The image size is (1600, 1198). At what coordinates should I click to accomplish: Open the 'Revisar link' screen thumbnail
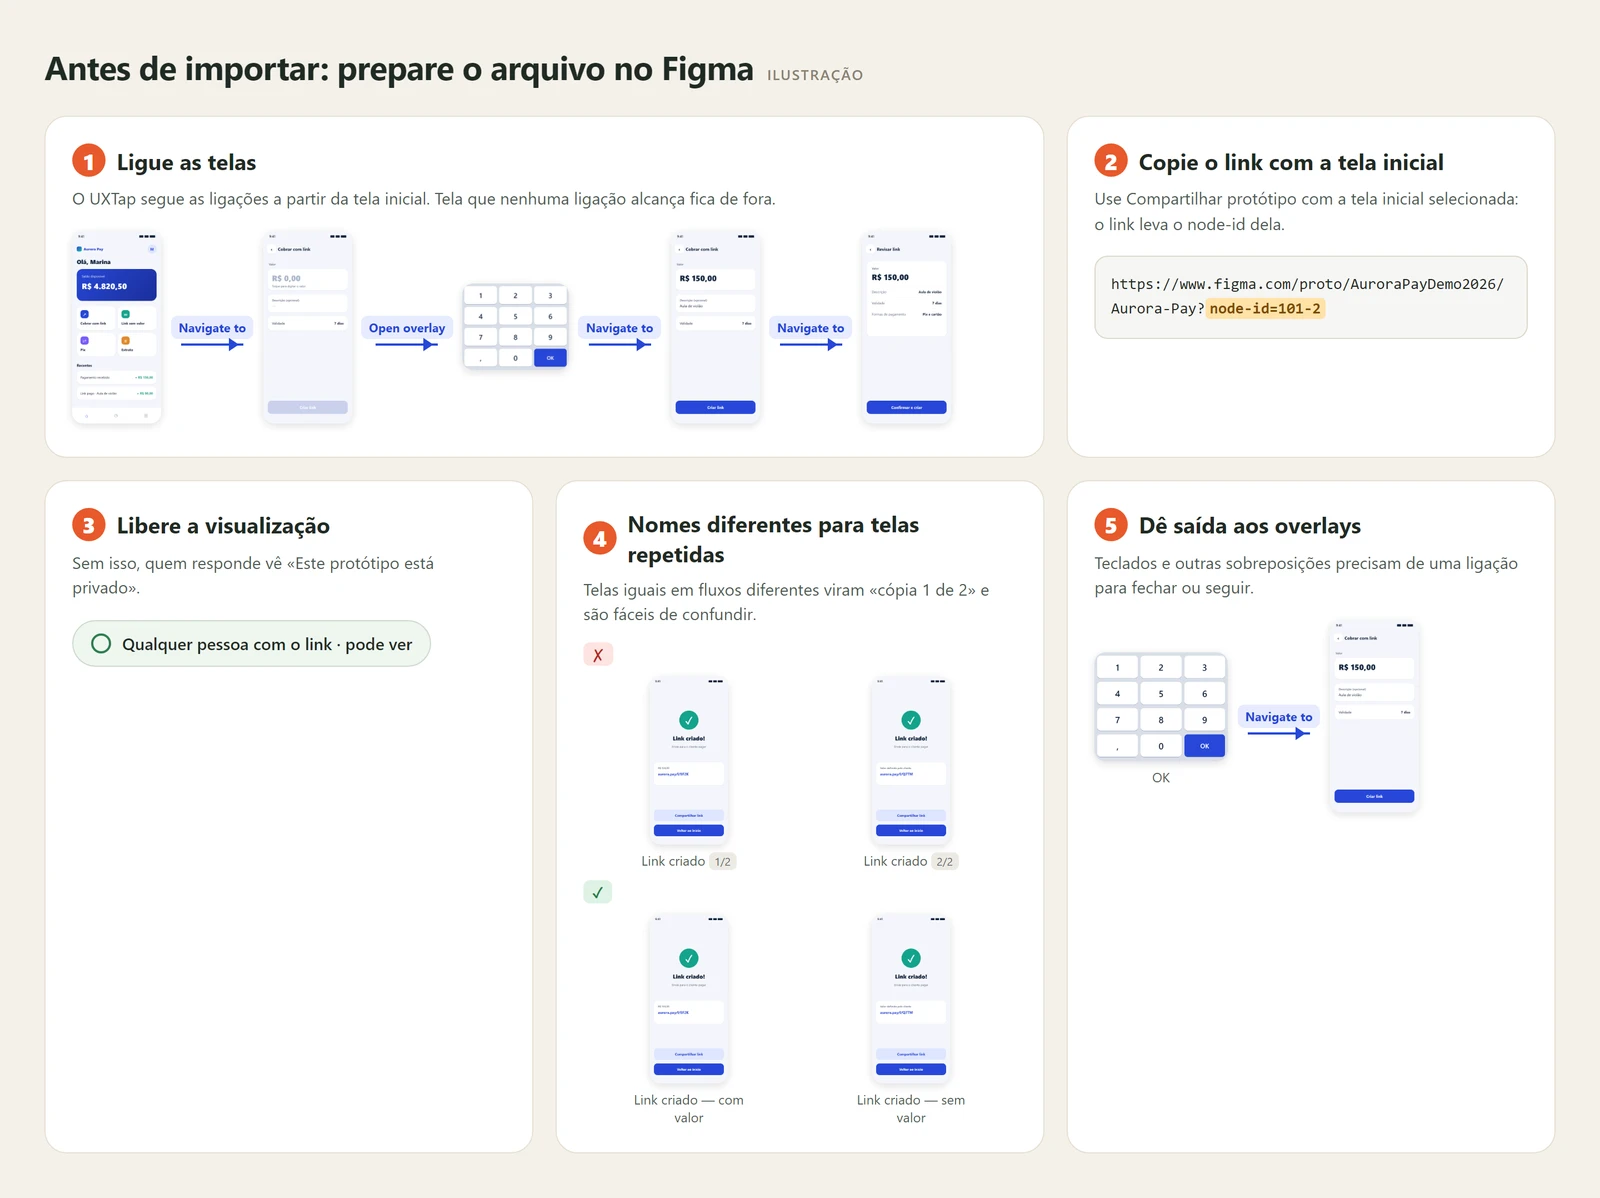(x=907, y=328)
